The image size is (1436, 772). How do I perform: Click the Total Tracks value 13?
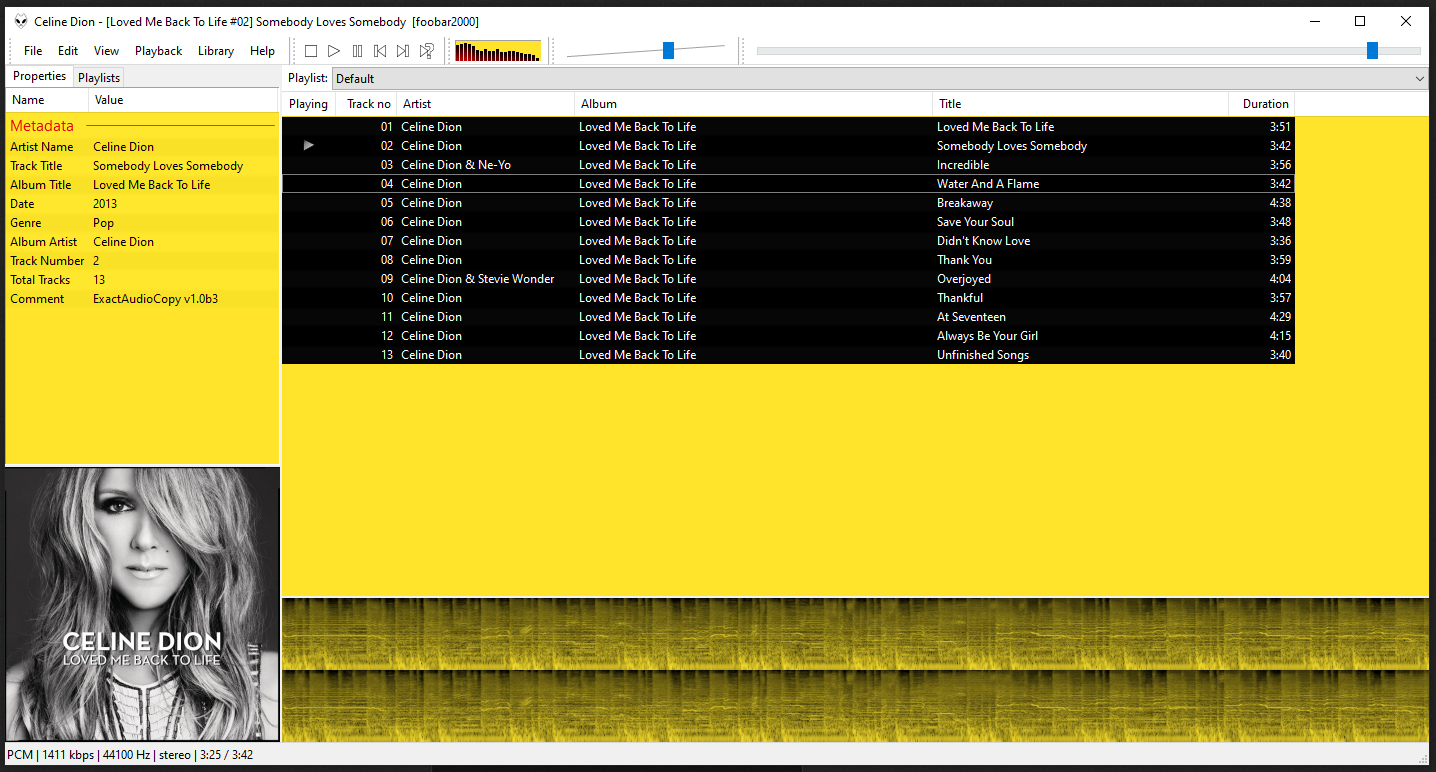click(99, 280)
